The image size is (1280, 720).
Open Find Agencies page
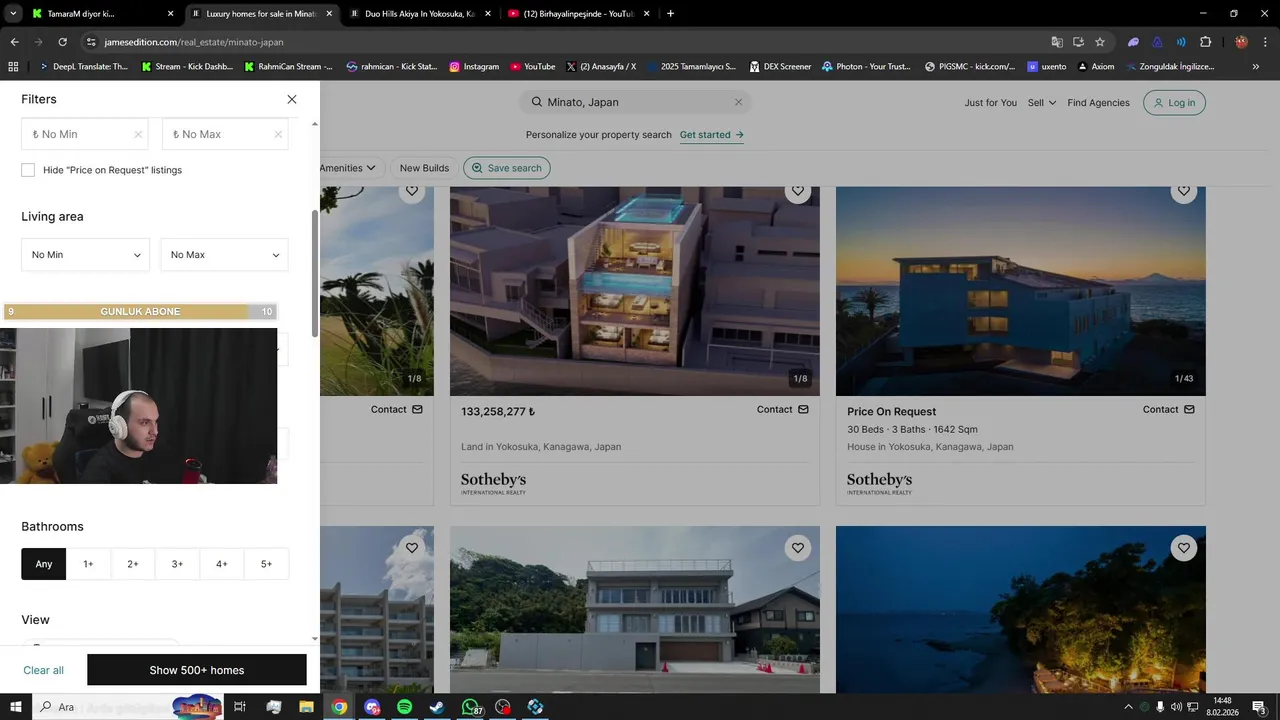tap(1098, 103)
